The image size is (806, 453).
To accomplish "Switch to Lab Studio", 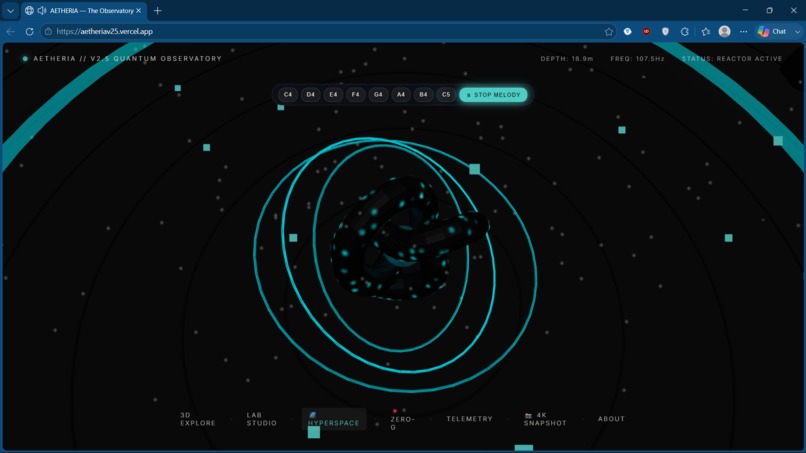I will [x=262, y=419].
